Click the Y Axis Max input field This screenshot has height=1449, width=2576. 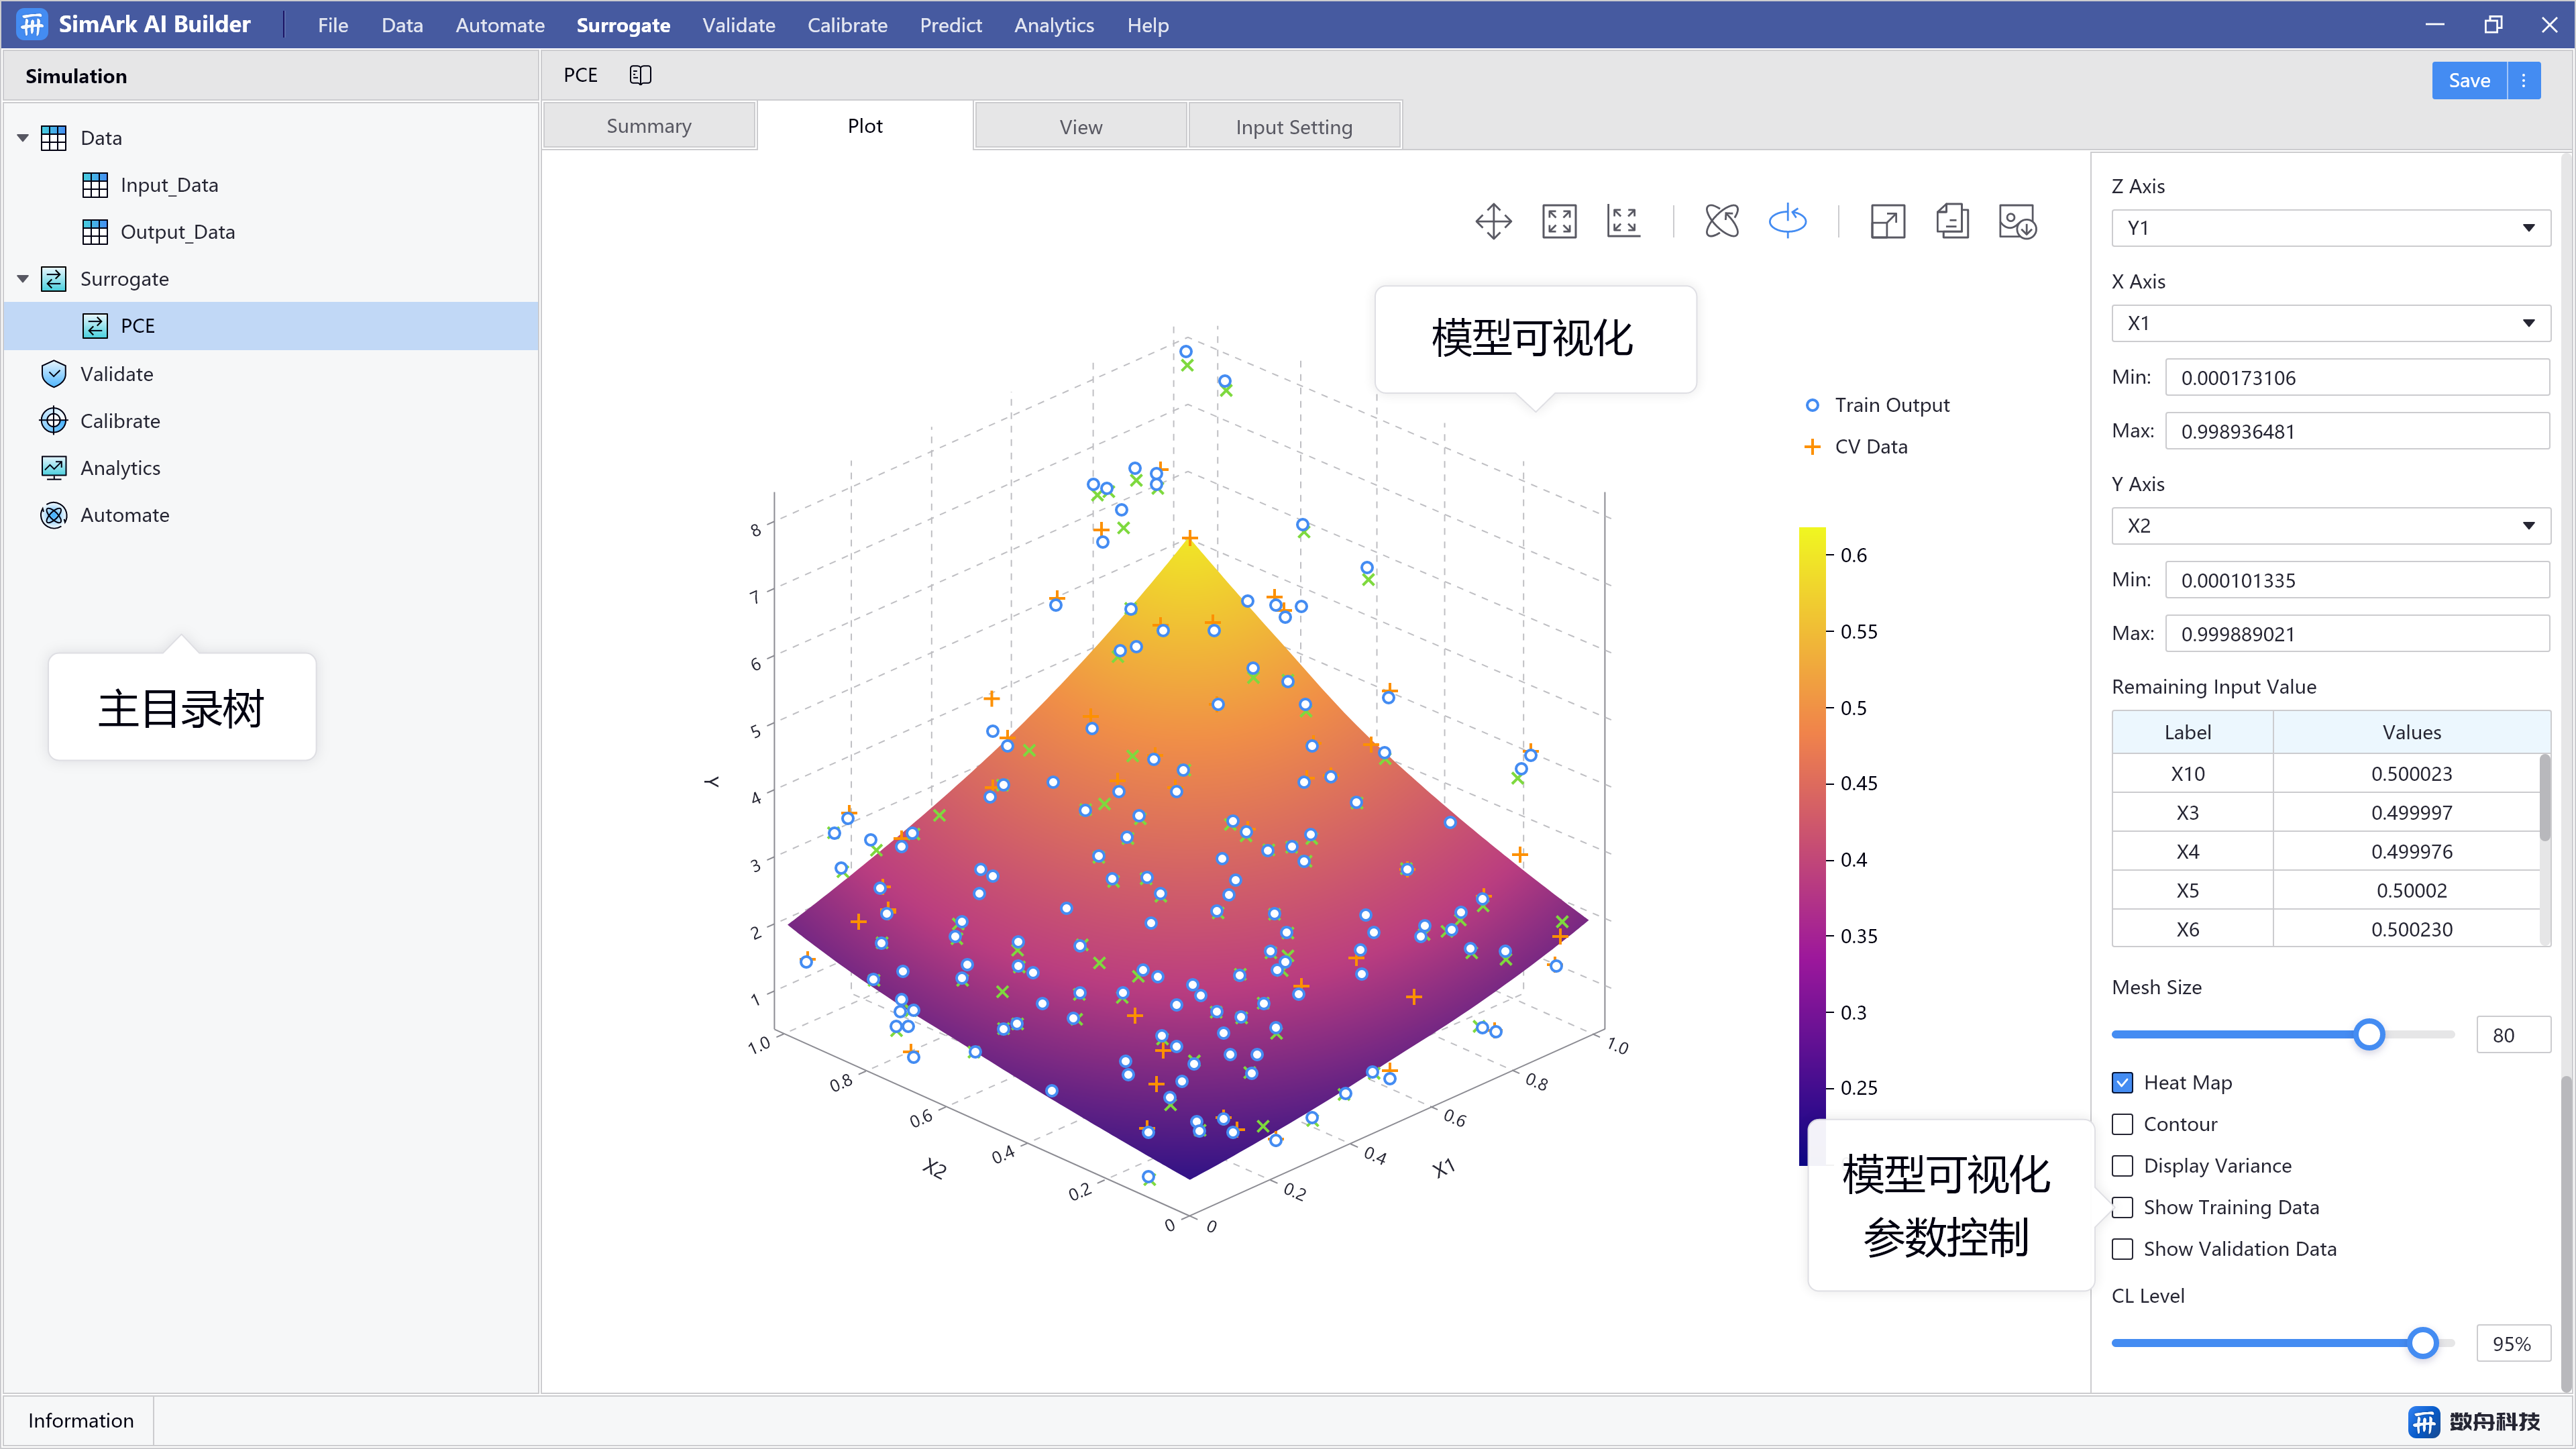click(2357, 634)
